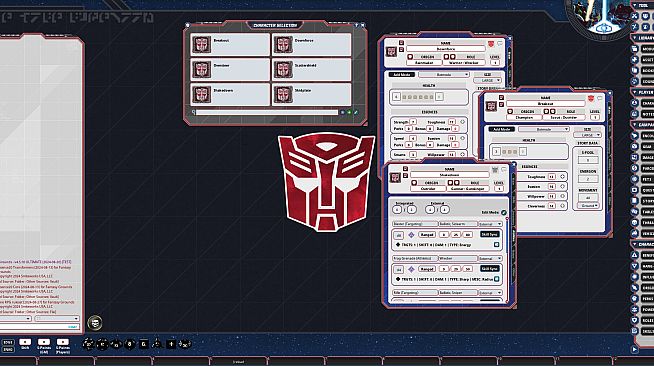Open Gear icon in Campaign sidebar
Image resolution: width=654 pixels, height=366 pixels.
click(x=635, y=146)
